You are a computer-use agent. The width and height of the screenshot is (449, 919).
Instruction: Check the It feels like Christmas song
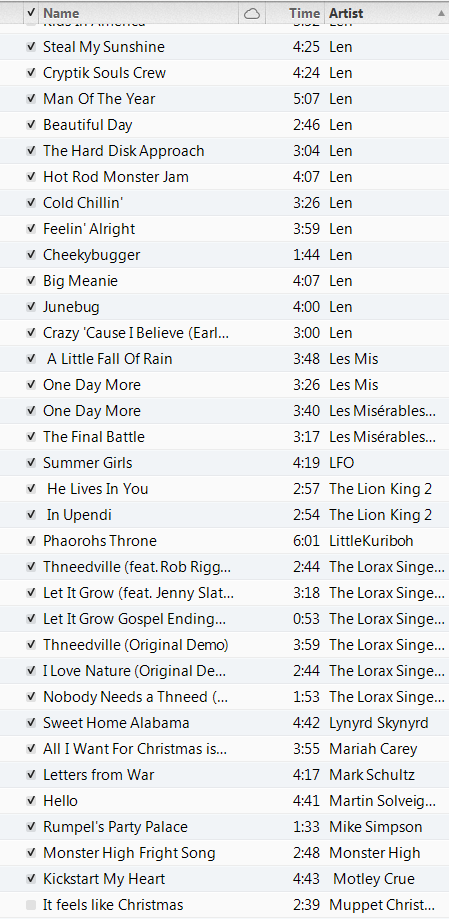click(x=31, y=905)
